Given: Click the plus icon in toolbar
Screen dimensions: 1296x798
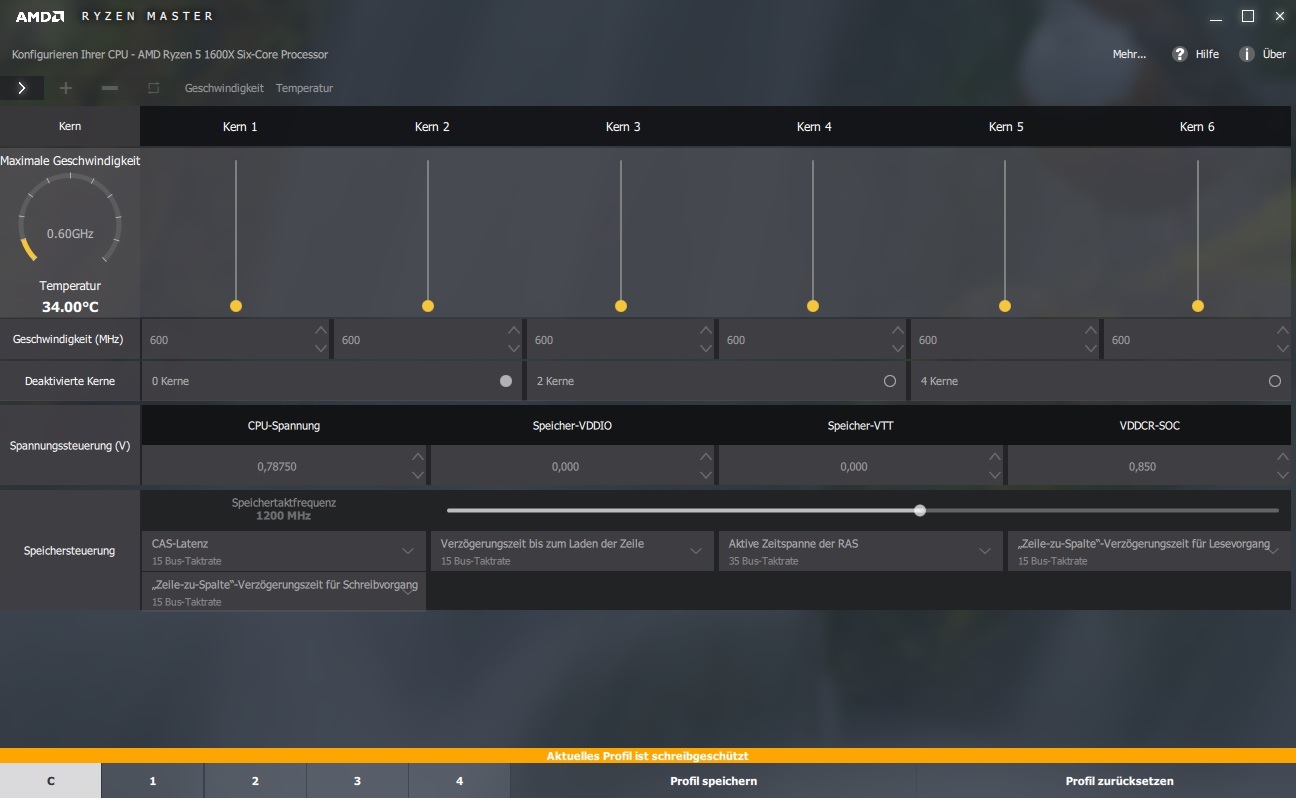Looking at the screenshot, I should [66, 88].
